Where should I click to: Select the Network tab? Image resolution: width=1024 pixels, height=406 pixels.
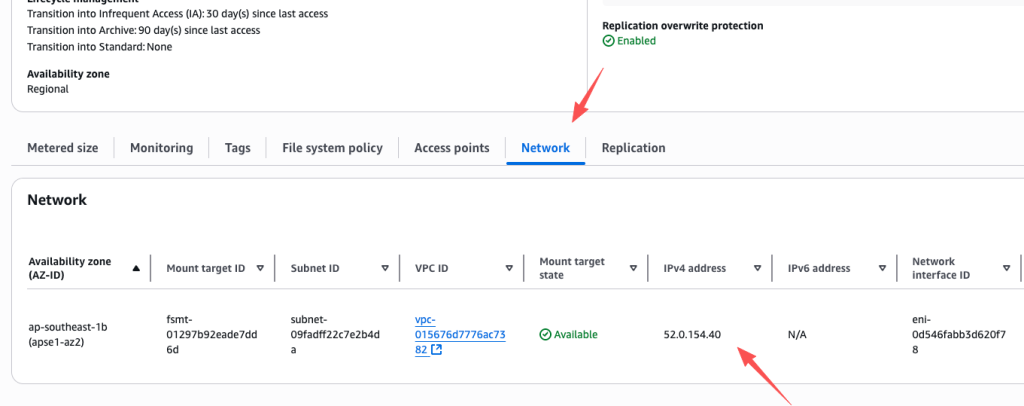(545, 148)
